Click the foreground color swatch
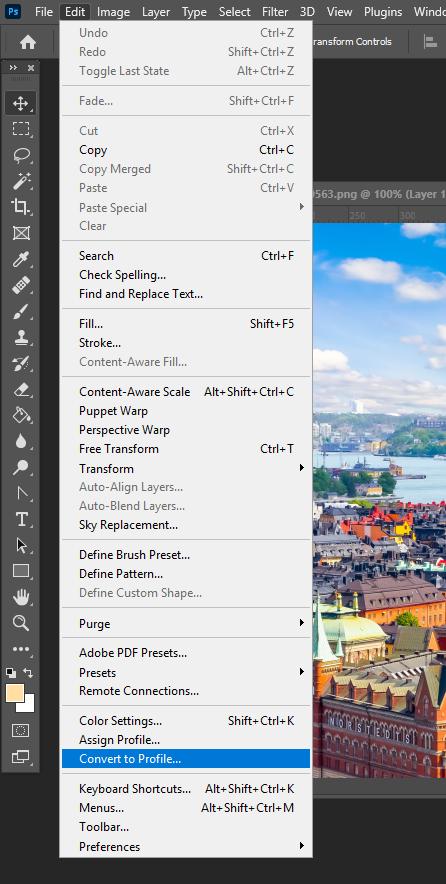Viewport: 446px width, 884px height. pos(14,693)
